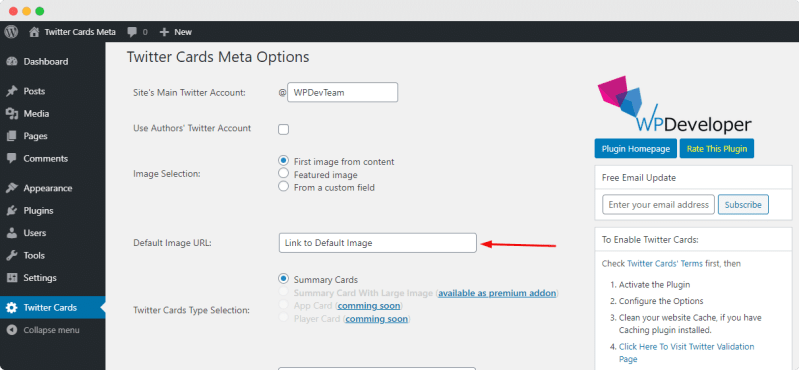Screen dimensions: 799x370
Task: Click Rate This Plugin button
Action: tap(716, 149)
